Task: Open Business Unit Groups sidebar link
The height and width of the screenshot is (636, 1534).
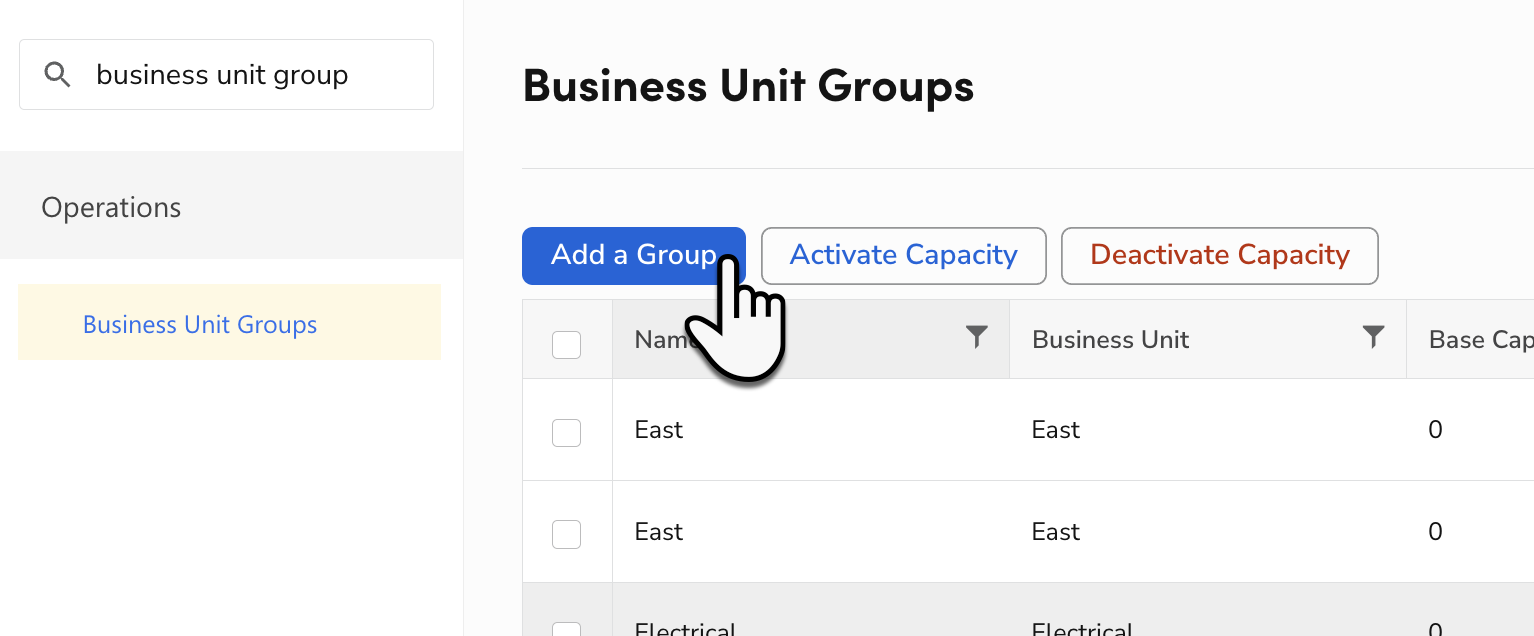Action: (200, 325)
